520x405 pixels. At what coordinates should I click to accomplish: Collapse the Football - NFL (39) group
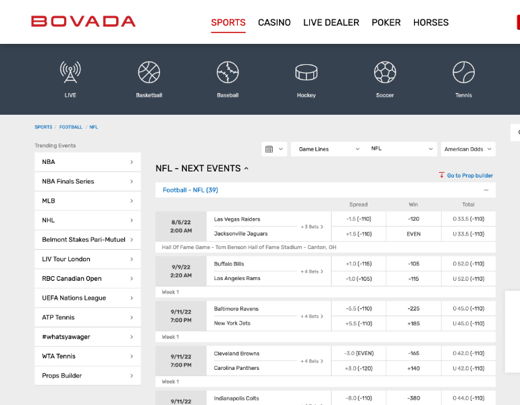click(x=486, y=190)
